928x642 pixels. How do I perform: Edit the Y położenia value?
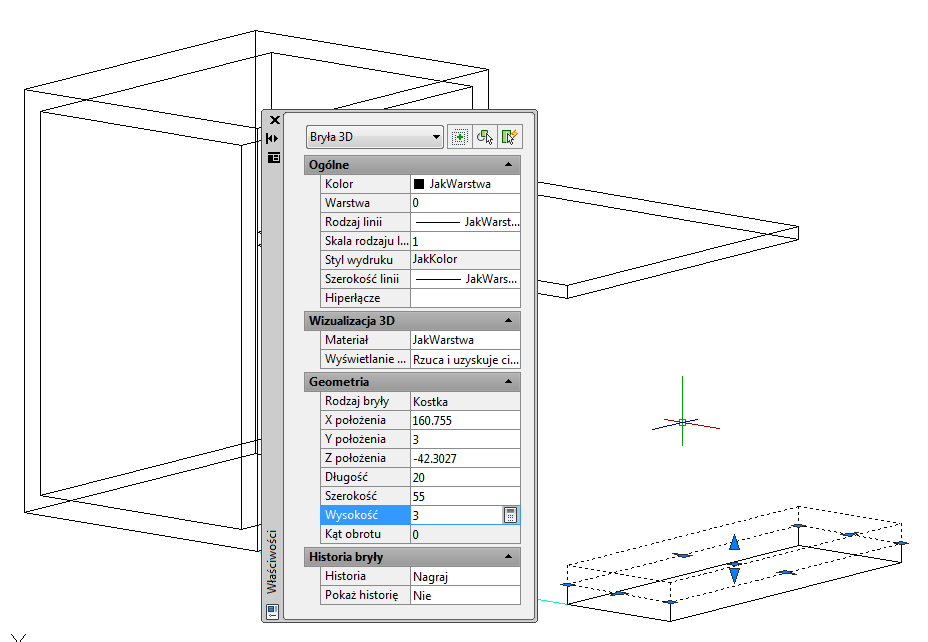pos(465,439)
